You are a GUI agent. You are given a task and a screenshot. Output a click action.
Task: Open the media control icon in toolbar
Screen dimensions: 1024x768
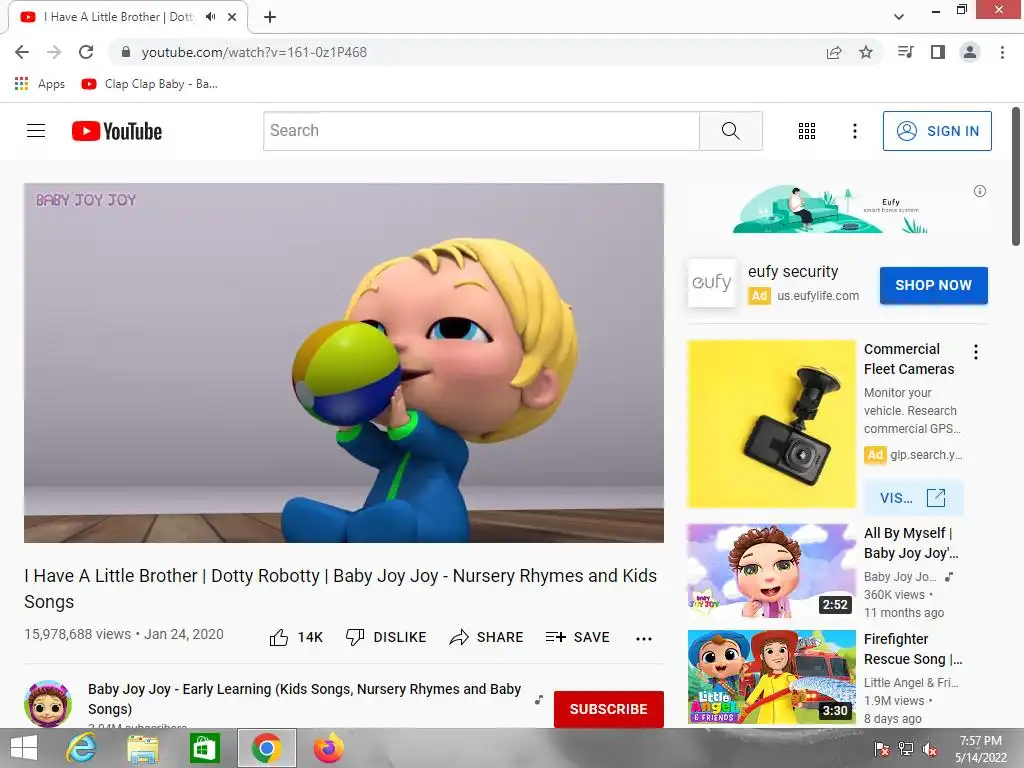point(906,52)
